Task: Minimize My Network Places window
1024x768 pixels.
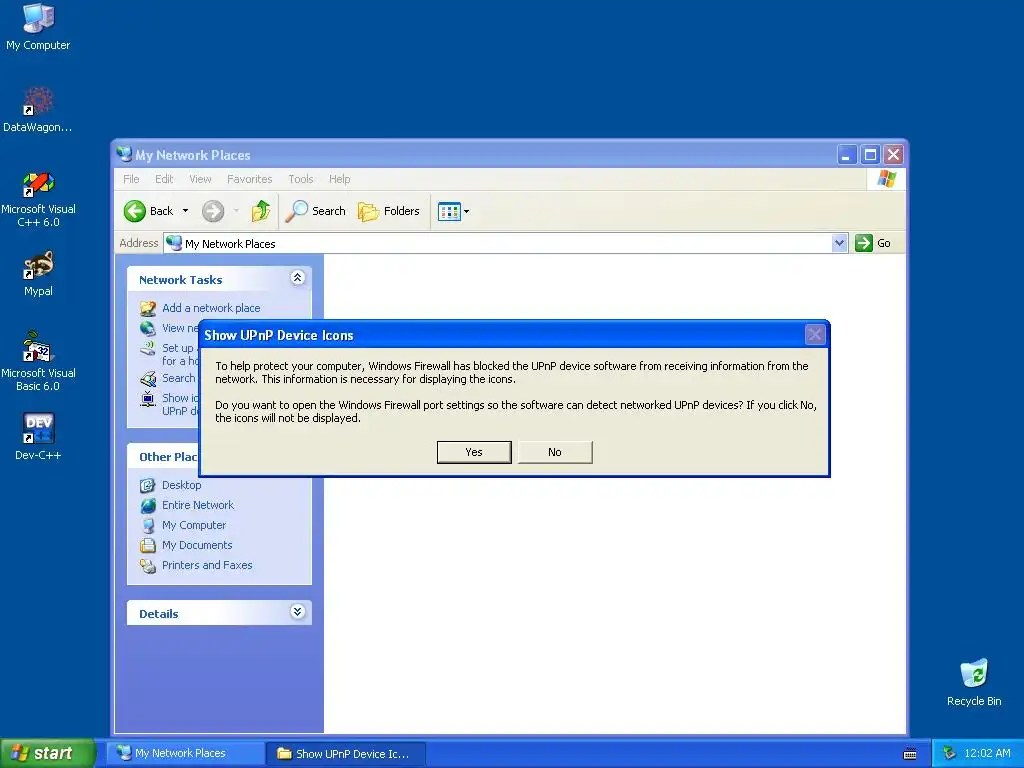Action: pyautogui.click(x=846, y=155)
